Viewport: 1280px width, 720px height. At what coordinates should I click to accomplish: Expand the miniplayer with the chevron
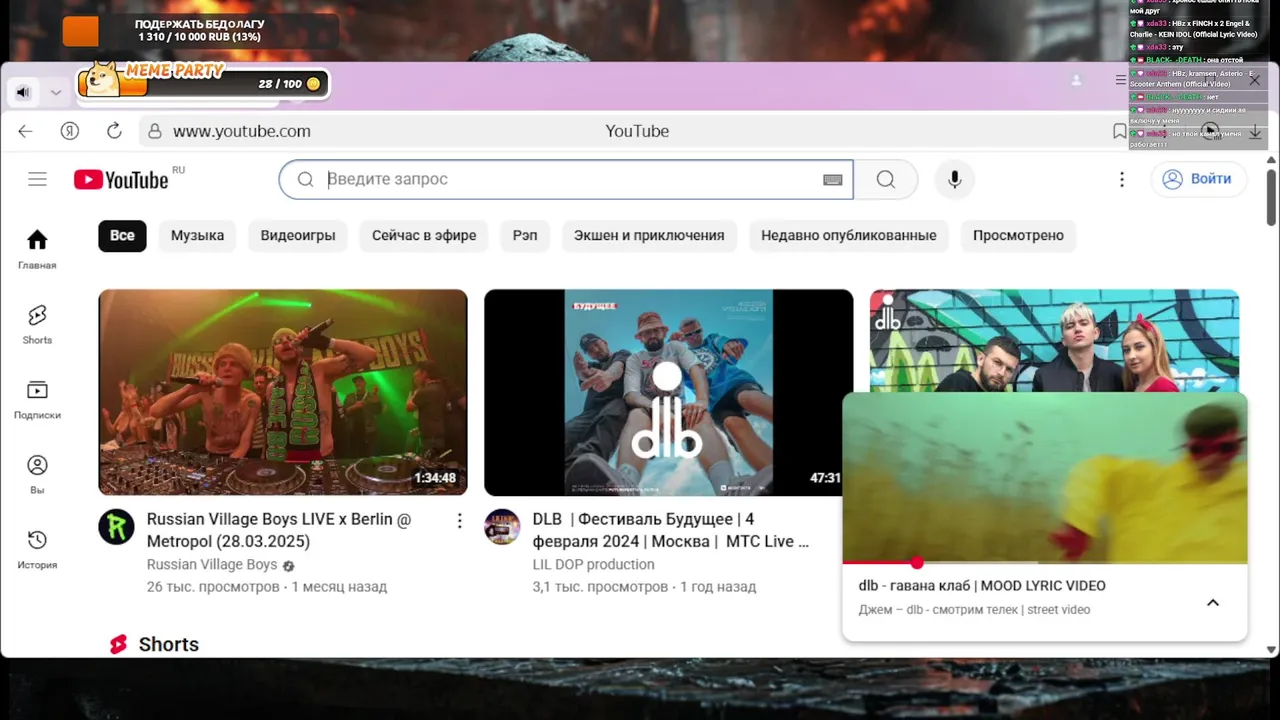tap(1213, 602)
